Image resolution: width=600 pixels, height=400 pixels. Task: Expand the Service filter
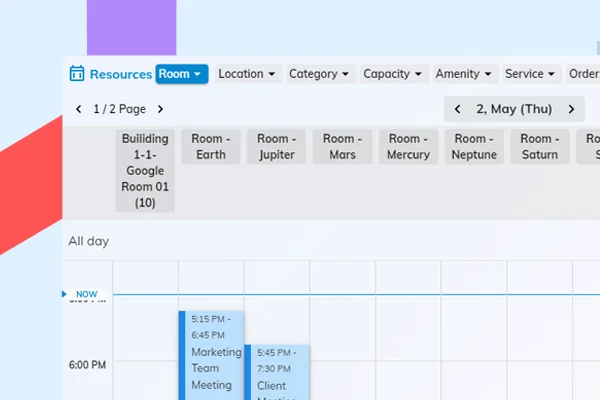530,74
